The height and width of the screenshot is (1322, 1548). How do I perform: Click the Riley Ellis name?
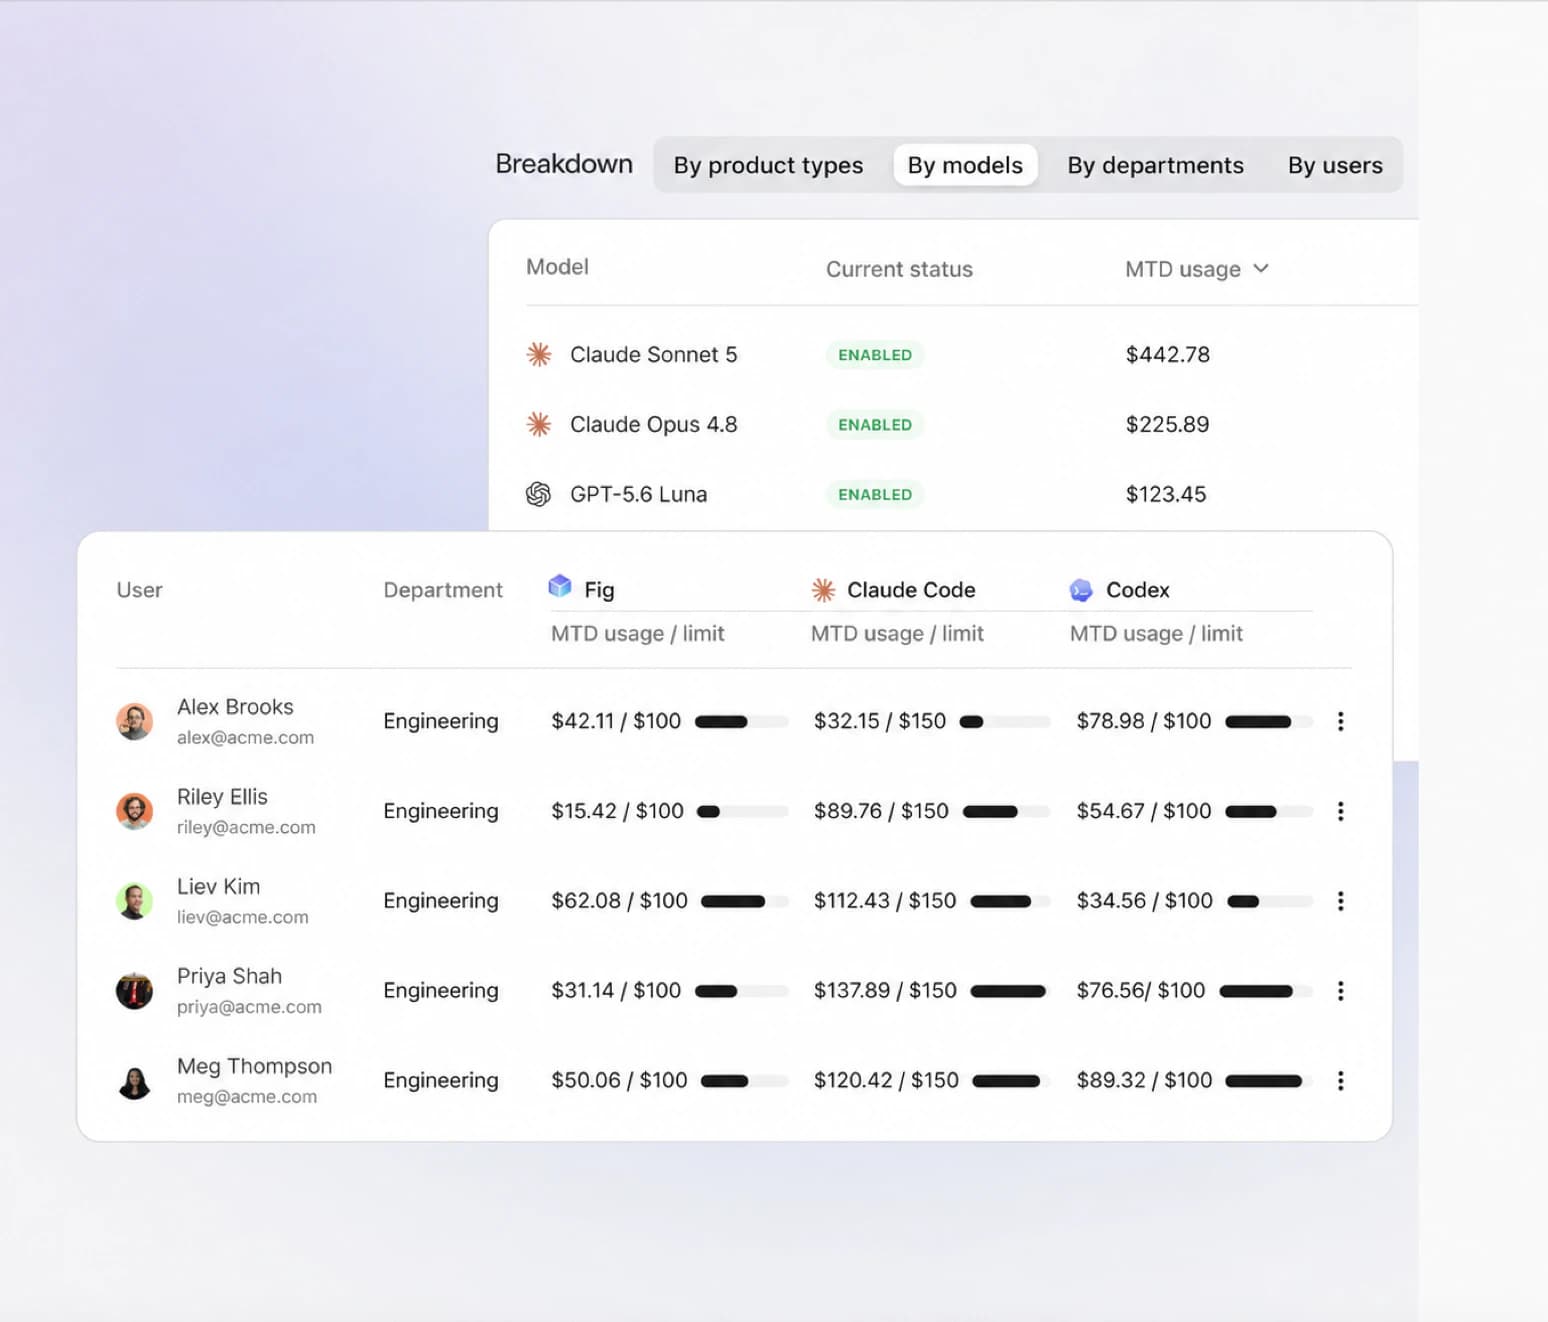(222, 797)
